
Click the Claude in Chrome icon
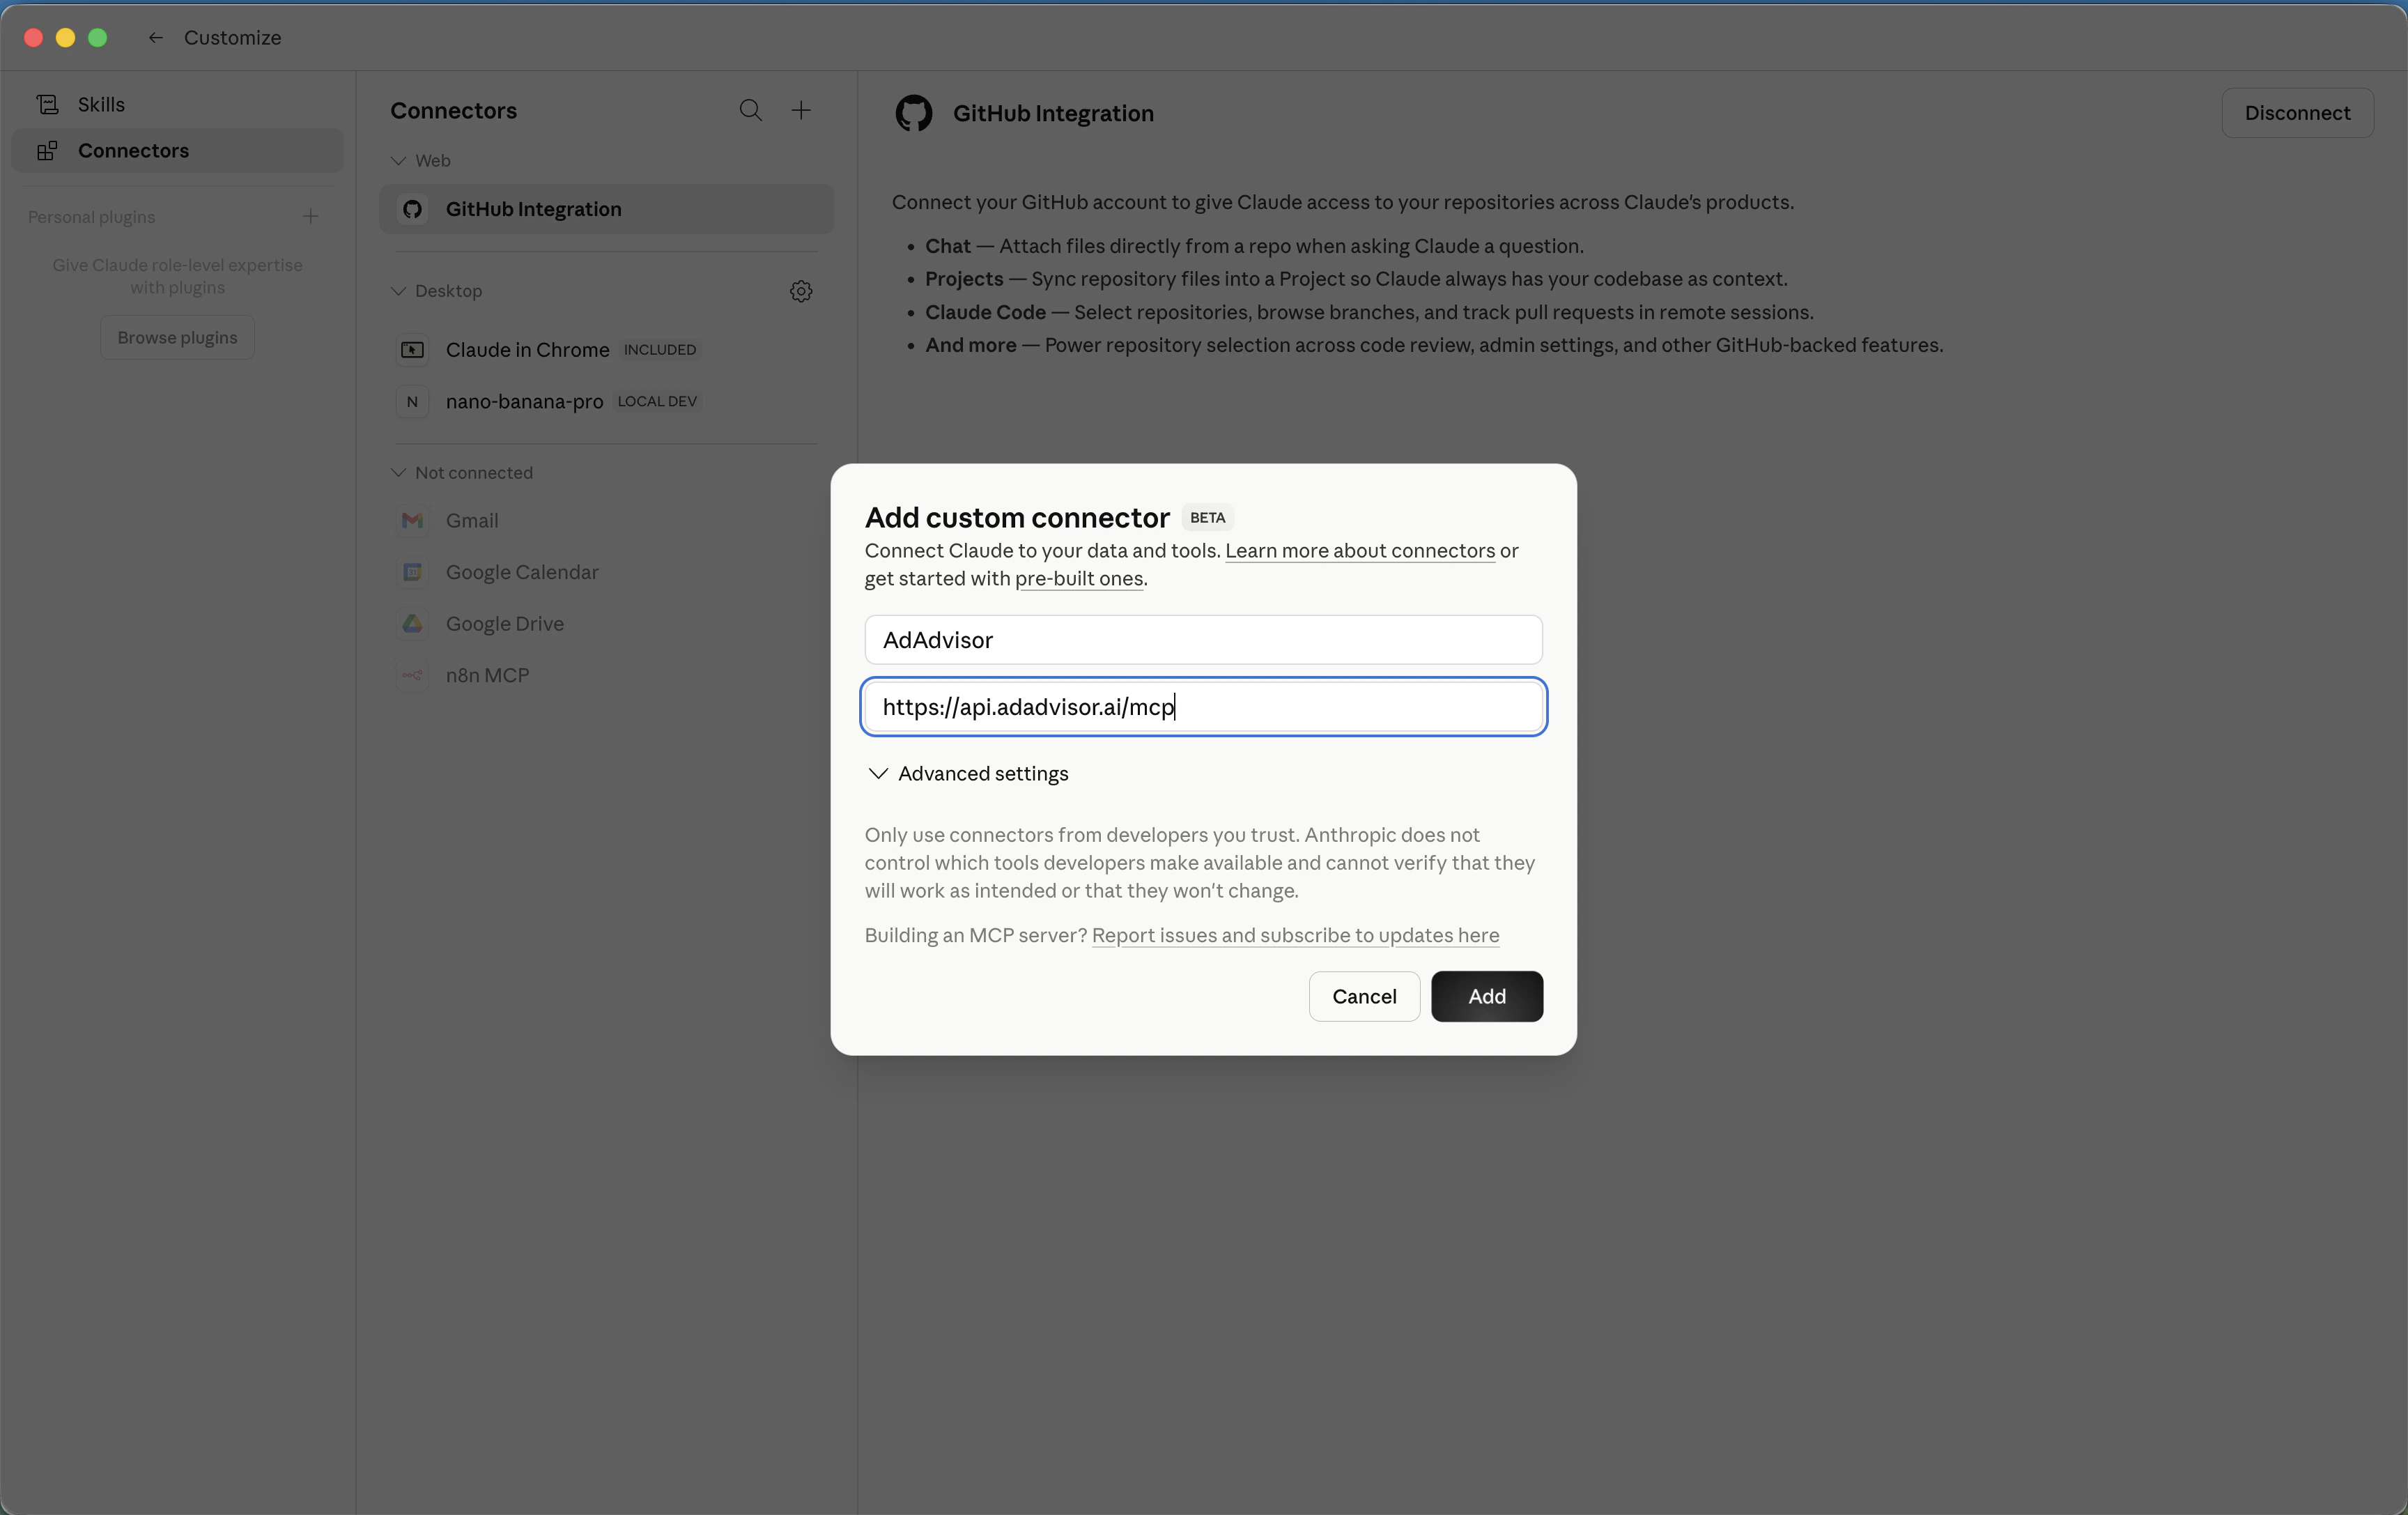pyautogui.click(x=412, y=349)
